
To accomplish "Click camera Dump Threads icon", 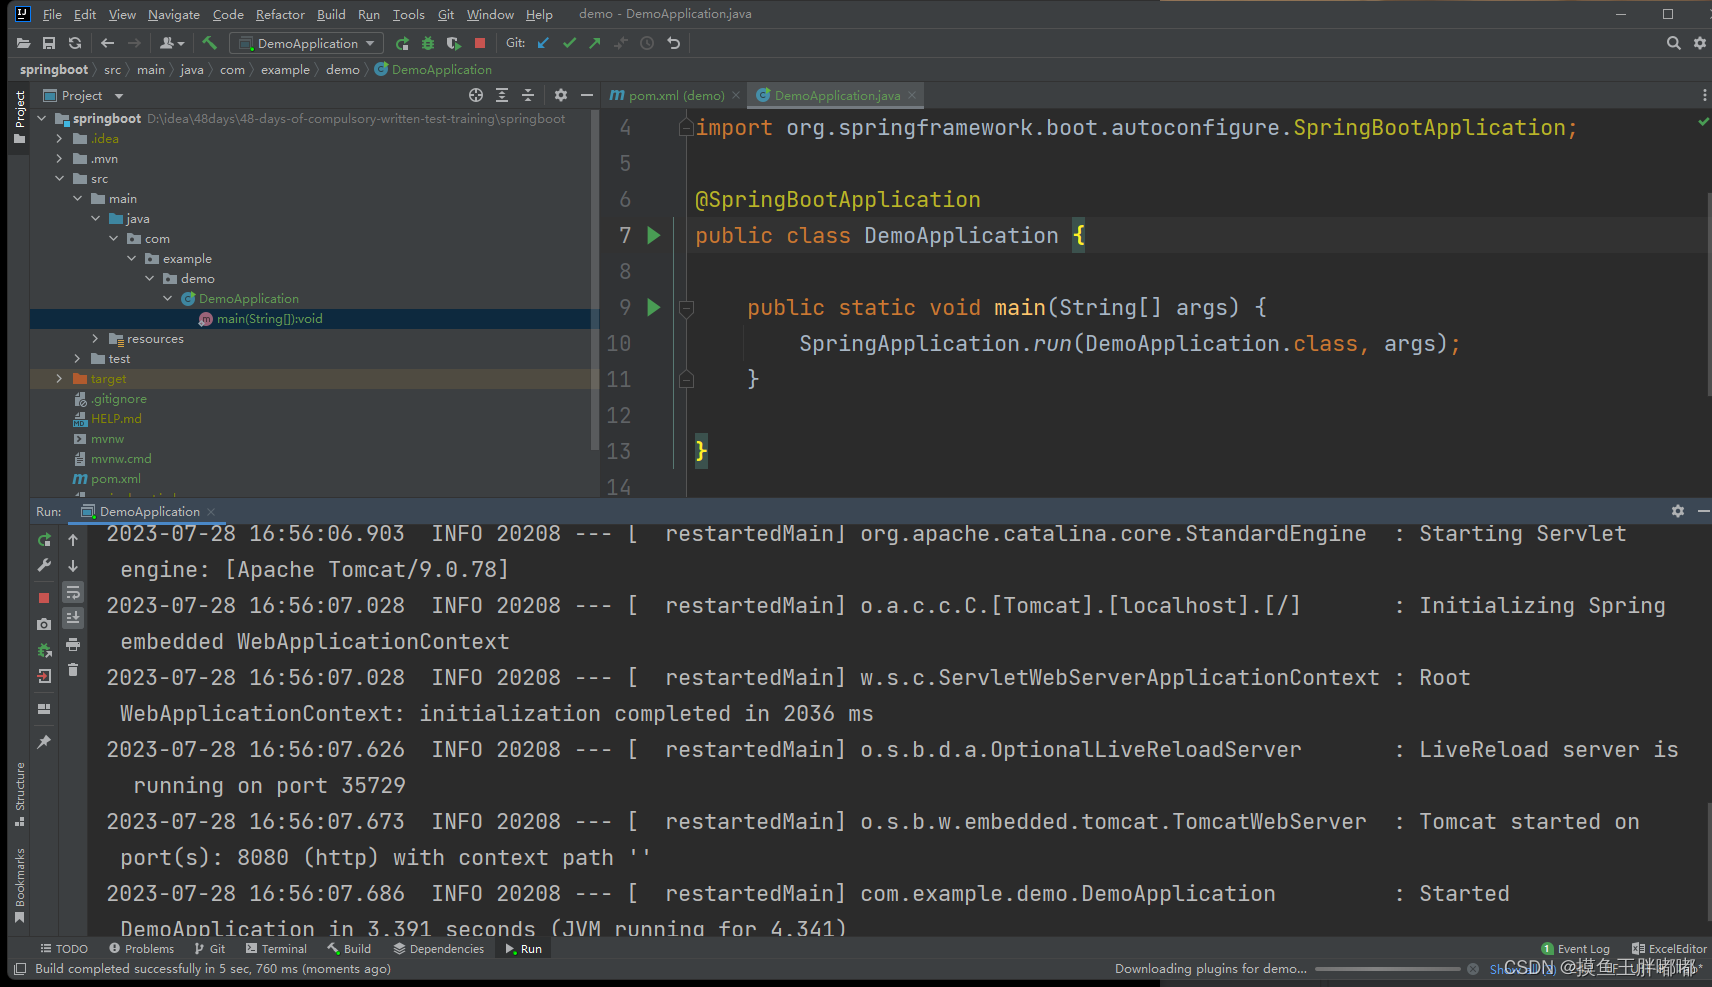I will (44, 624).
